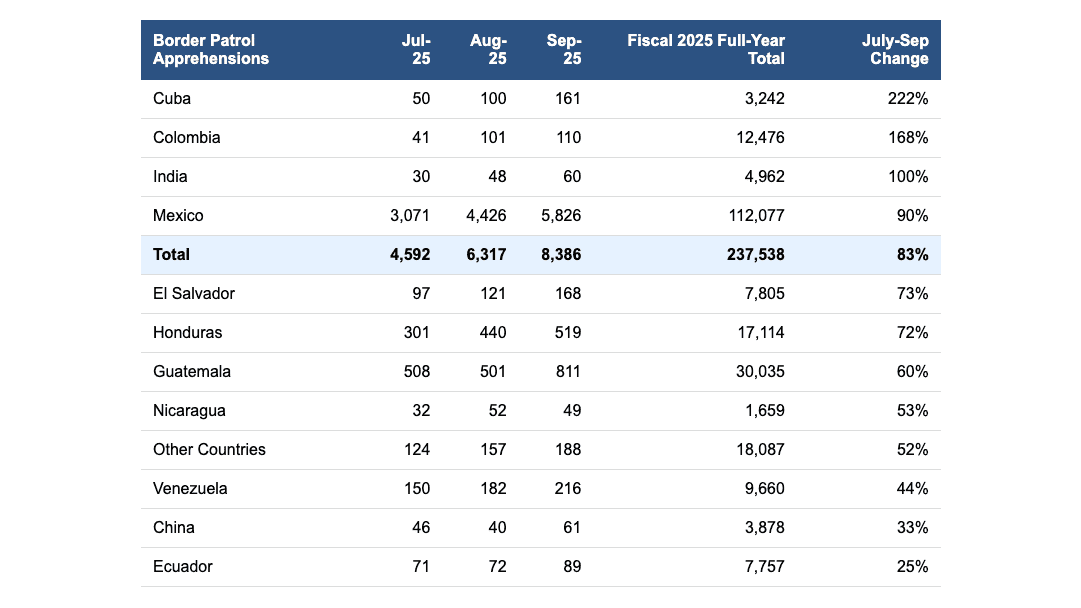
Task: Click the India row label
Action: 170,177
